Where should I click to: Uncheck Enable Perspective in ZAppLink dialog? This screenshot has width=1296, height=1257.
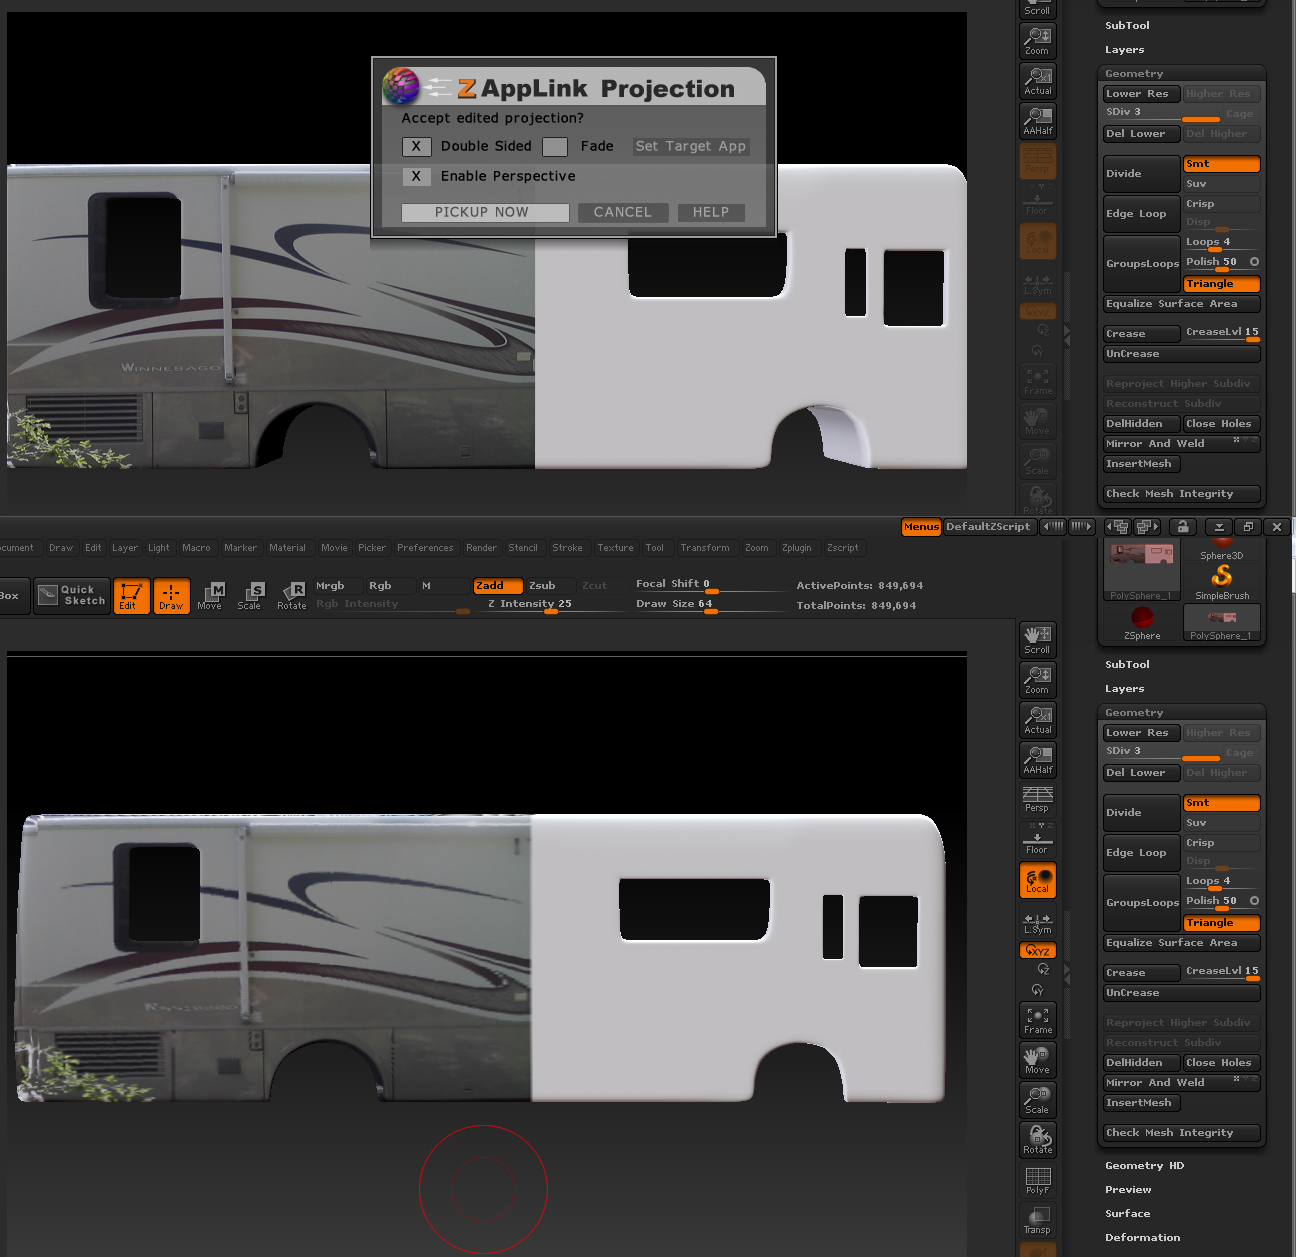pos(416,177)
